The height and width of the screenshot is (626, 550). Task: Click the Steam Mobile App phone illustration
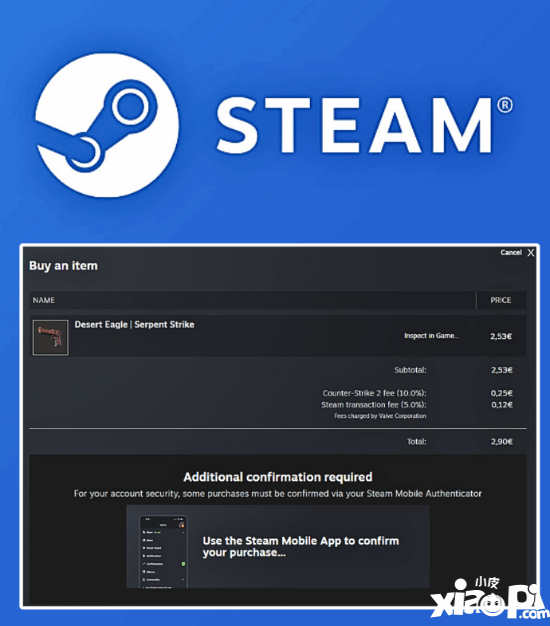click(163, 552)
